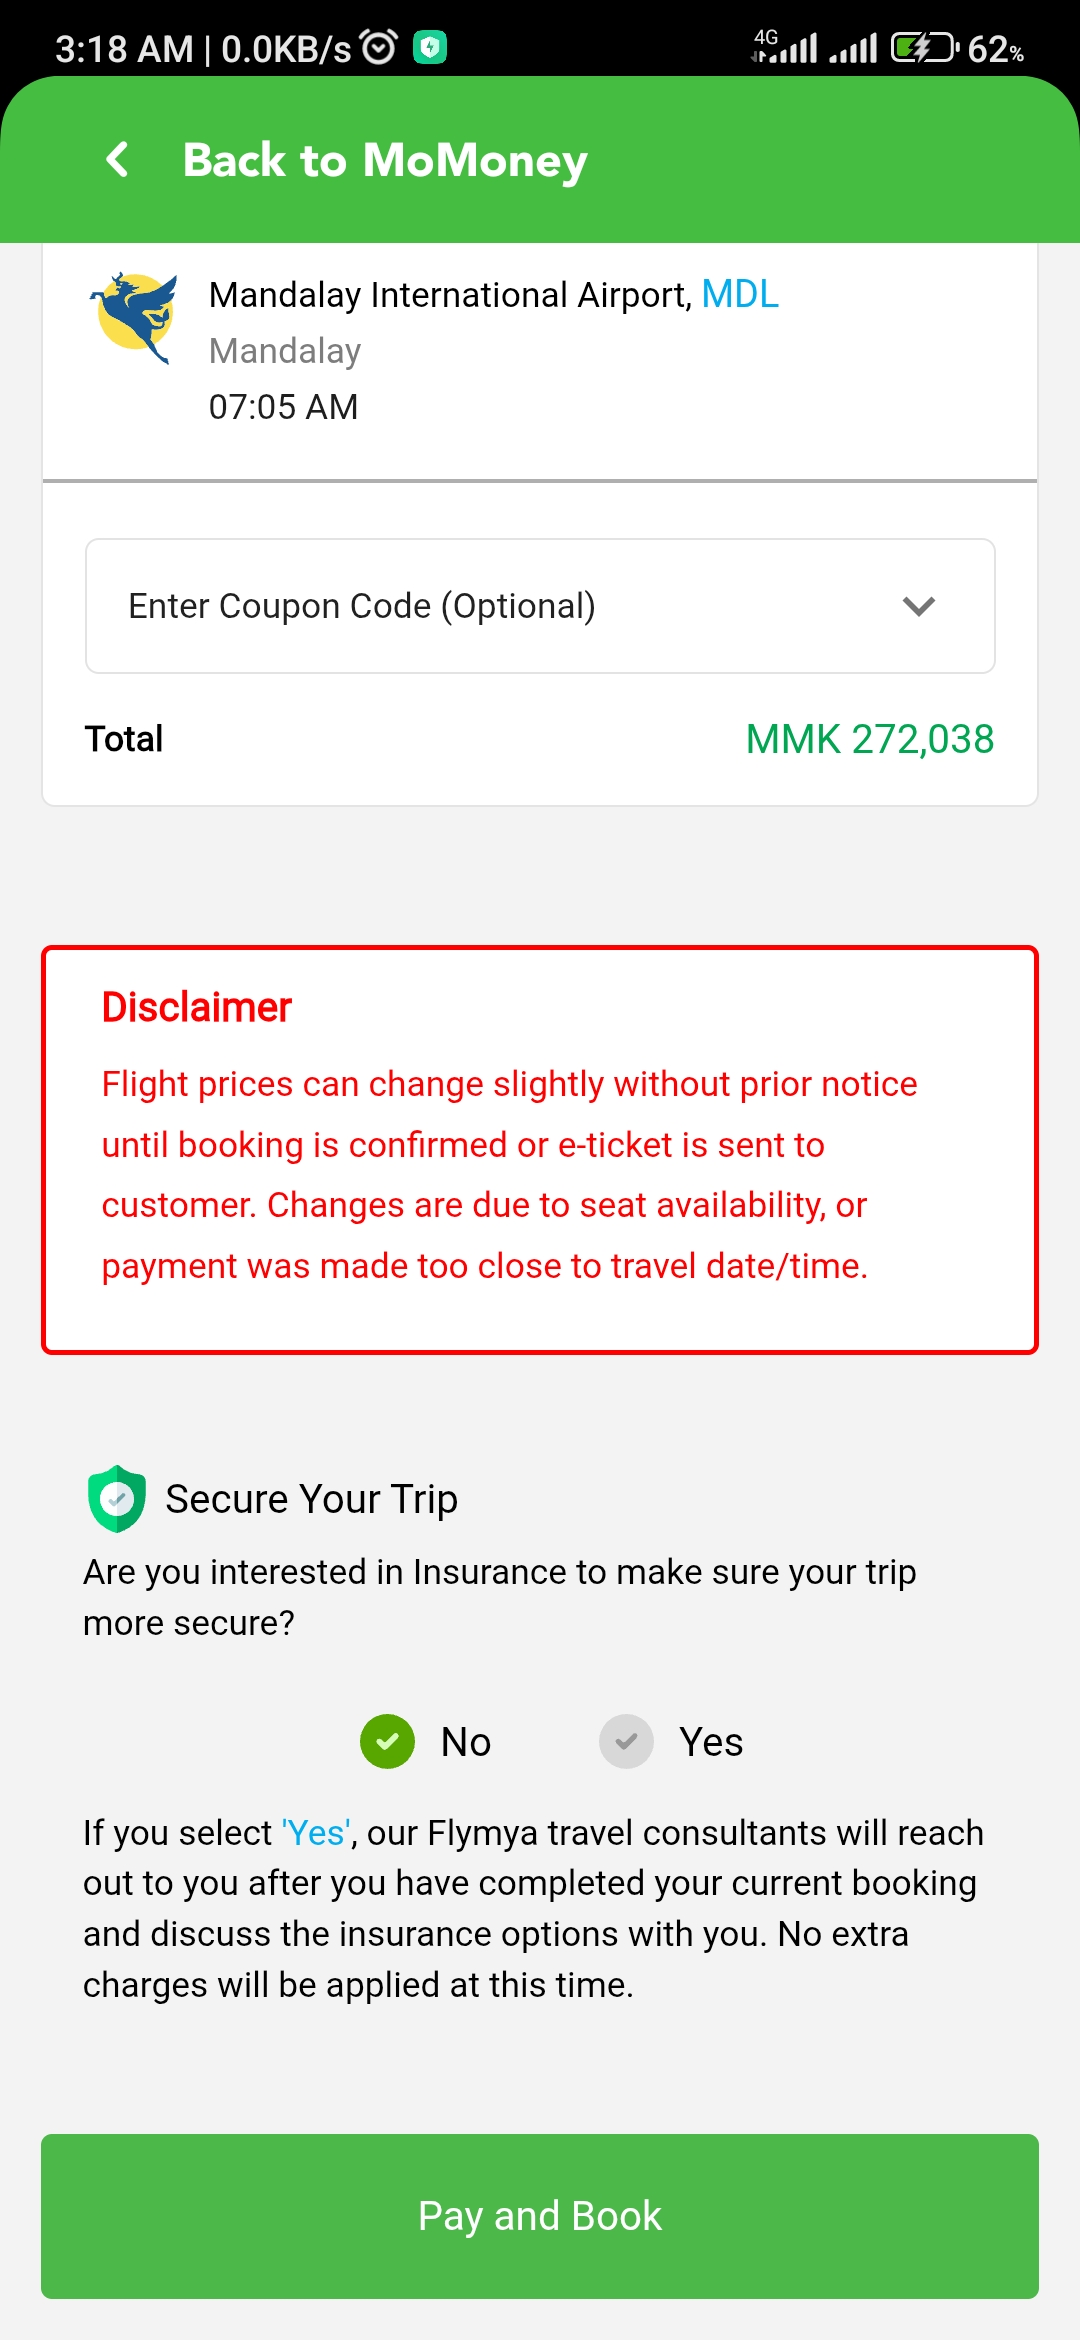The width and height of the screenshot is (1080, 2340).
Task: Tap the blue 'Yes' text link
Action: pyautogui.click(x=316, y=1833)
